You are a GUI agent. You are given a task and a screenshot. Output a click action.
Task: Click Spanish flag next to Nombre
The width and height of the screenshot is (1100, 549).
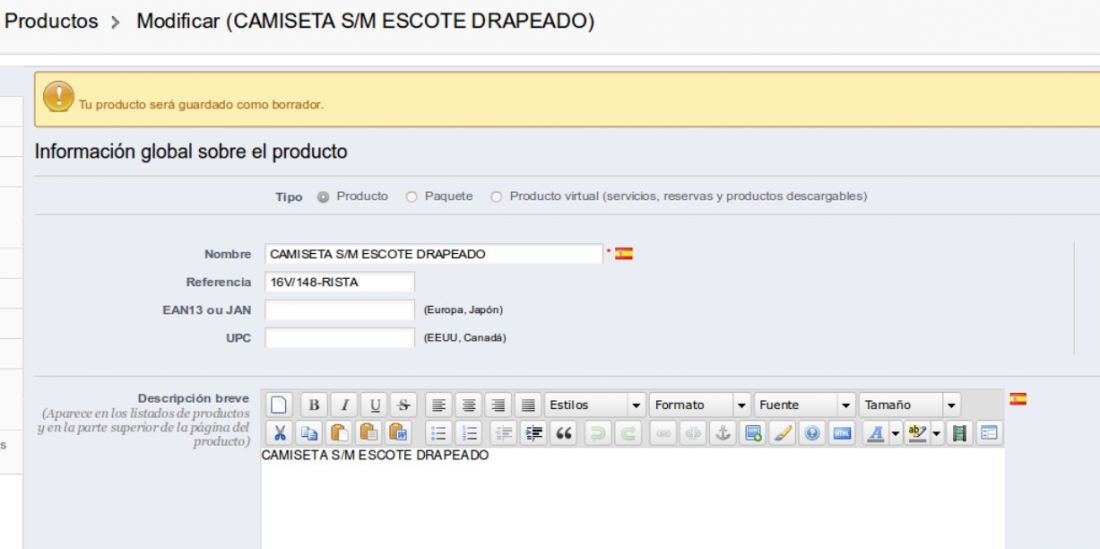coord(624,254)
